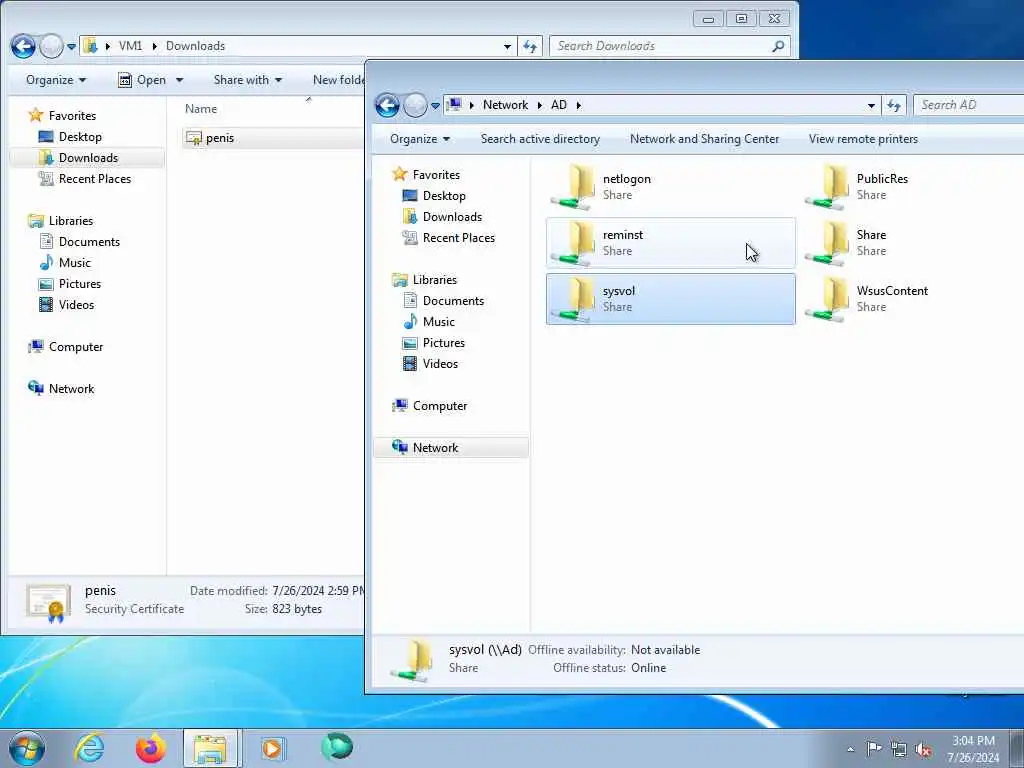1024x768 pixels.
Task: Open the green round taskbar application
Action: [x=337, y=746]
